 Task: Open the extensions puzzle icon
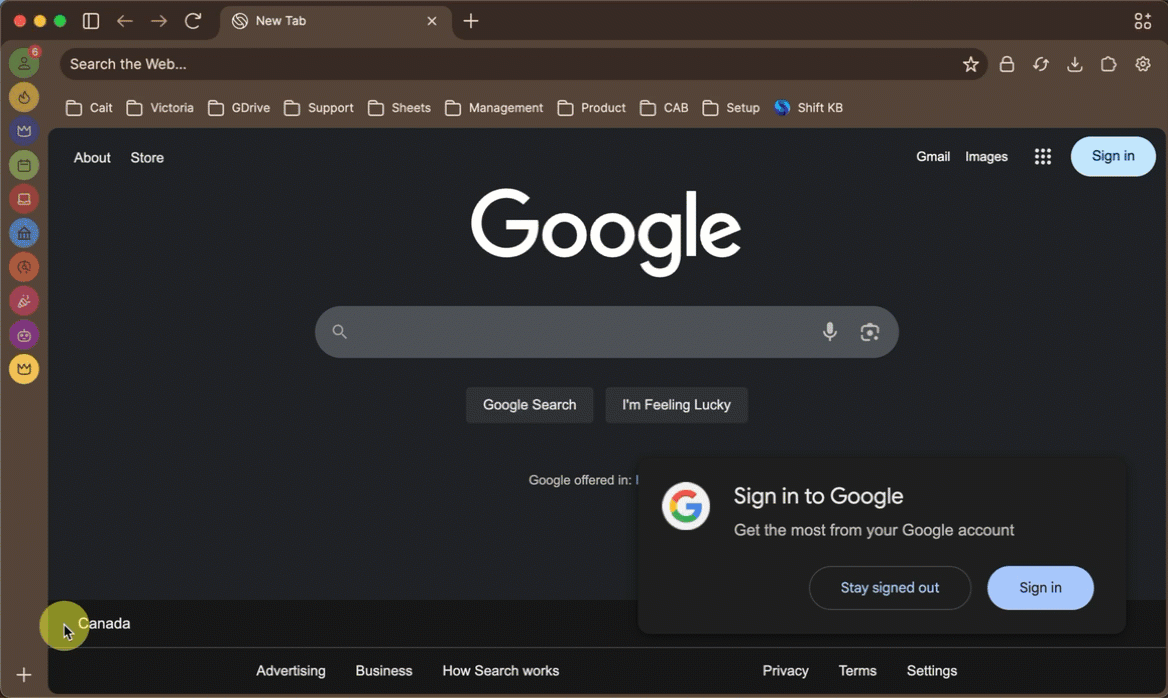click(1108, 64)
